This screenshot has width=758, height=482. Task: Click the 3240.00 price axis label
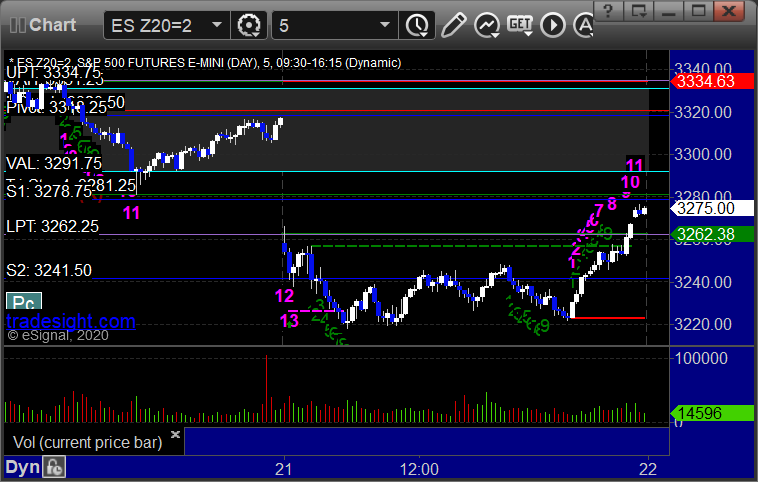tap(703, 282)
